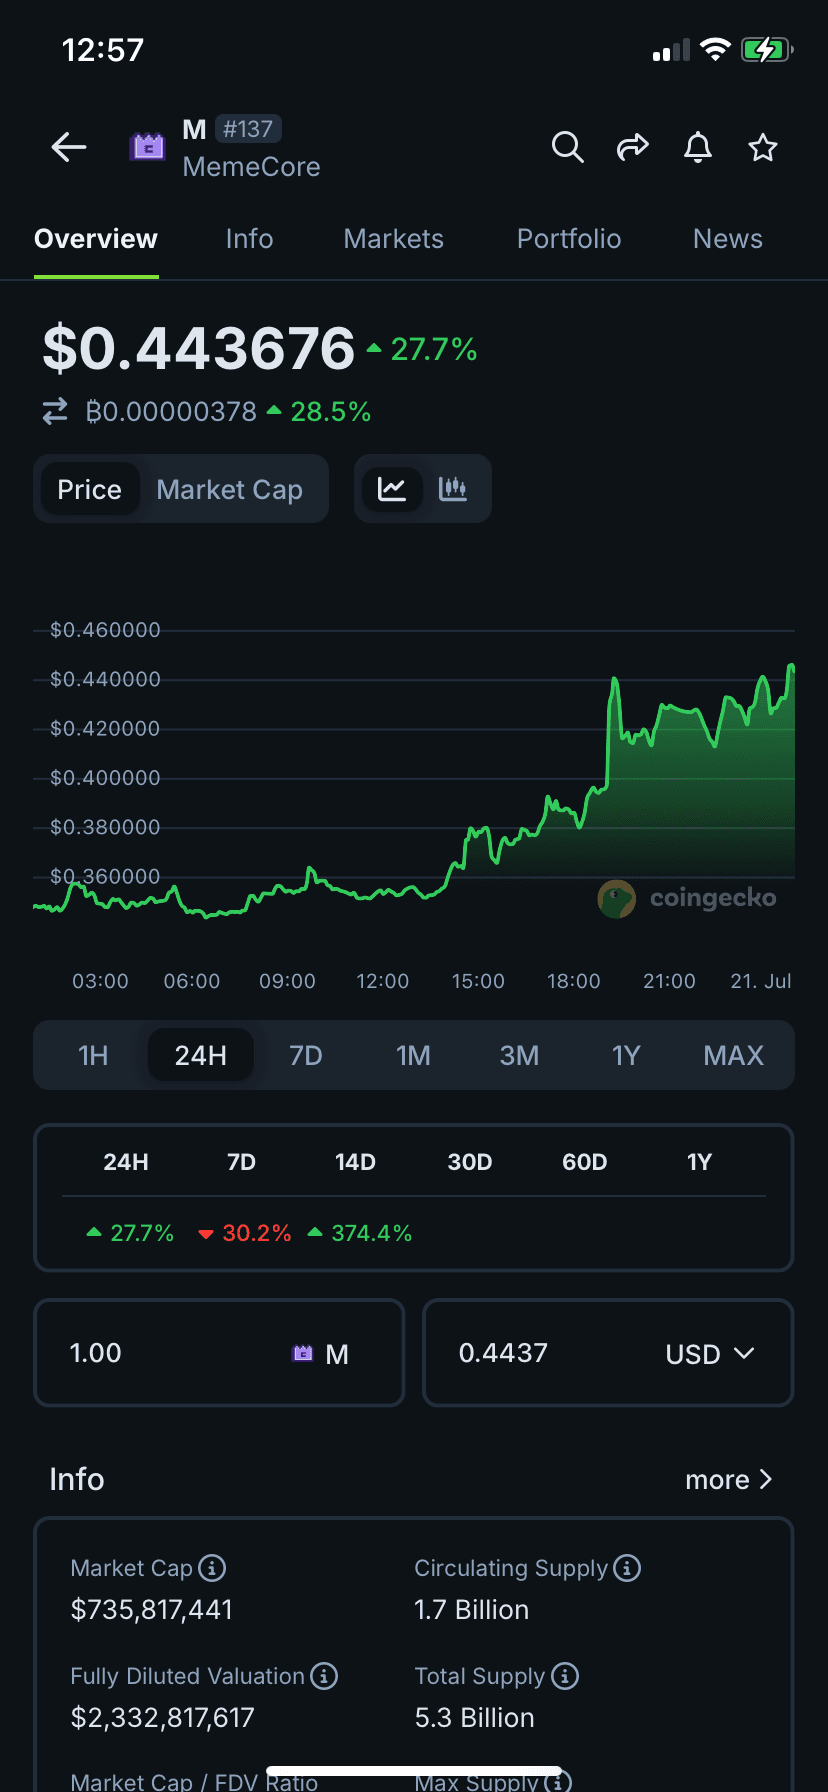Tap the share arrow icon
The image size is (828, 1792).
(x=632, y=148)
